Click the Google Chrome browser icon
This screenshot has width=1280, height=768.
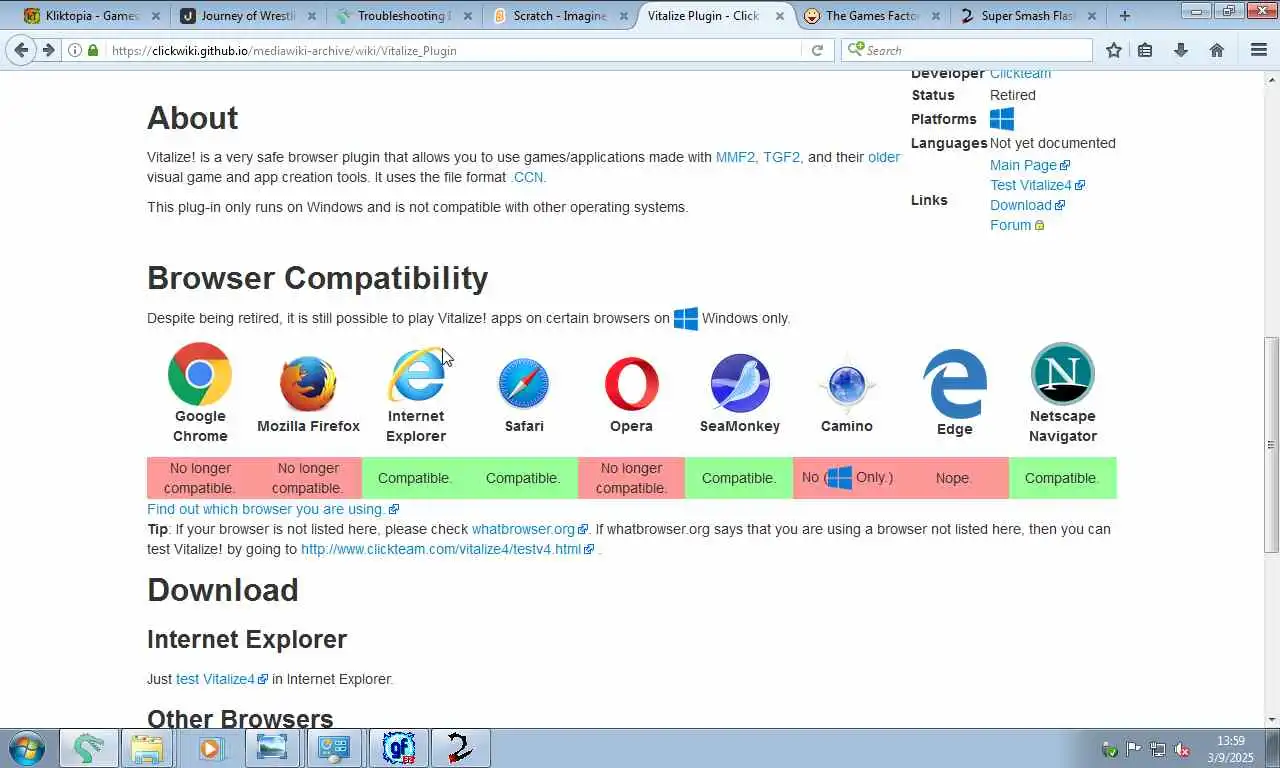[x=200, y=374]
